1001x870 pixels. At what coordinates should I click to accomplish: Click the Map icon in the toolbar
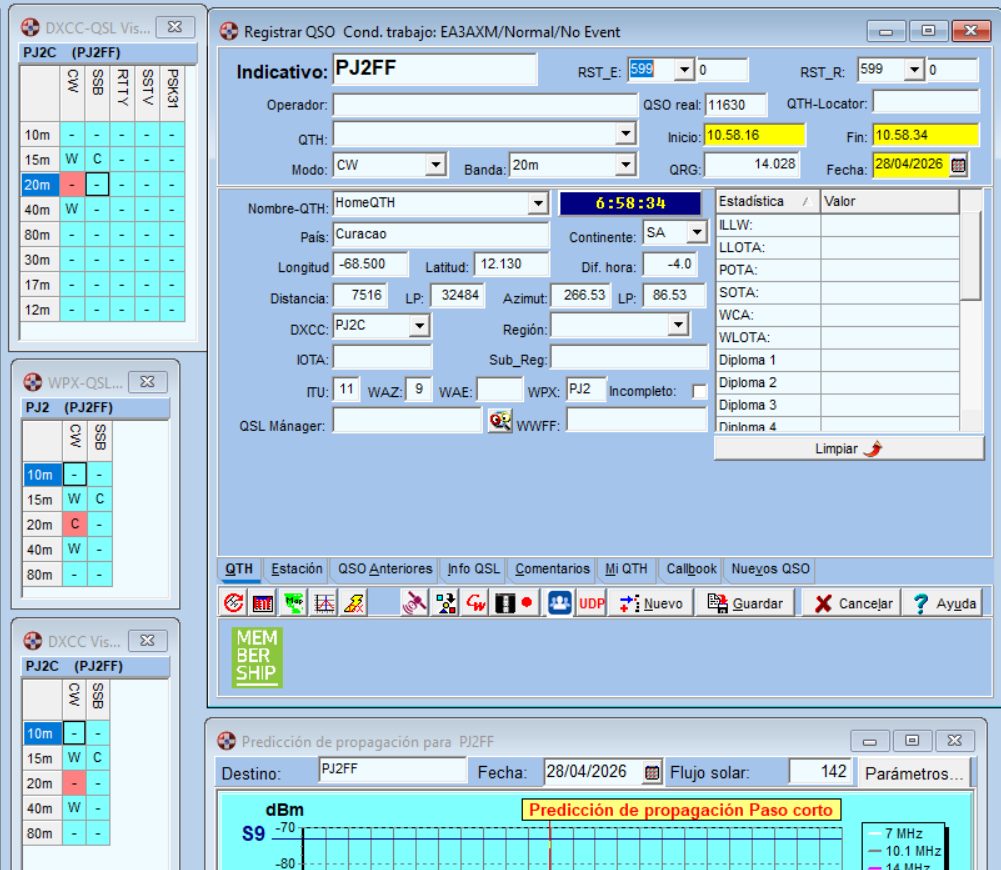tap(294, 604)
